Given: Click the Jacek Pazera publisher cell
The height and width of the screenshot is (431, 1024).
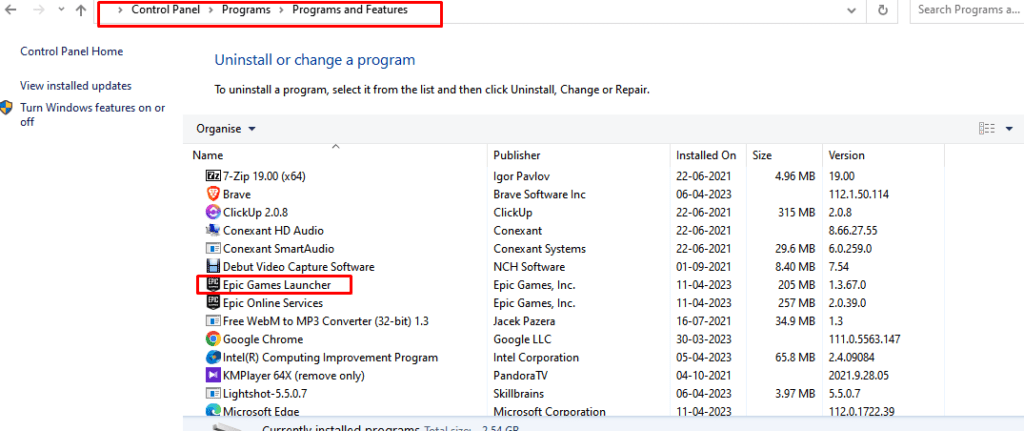Looking at the screenshot, I should tap(526, 321).
